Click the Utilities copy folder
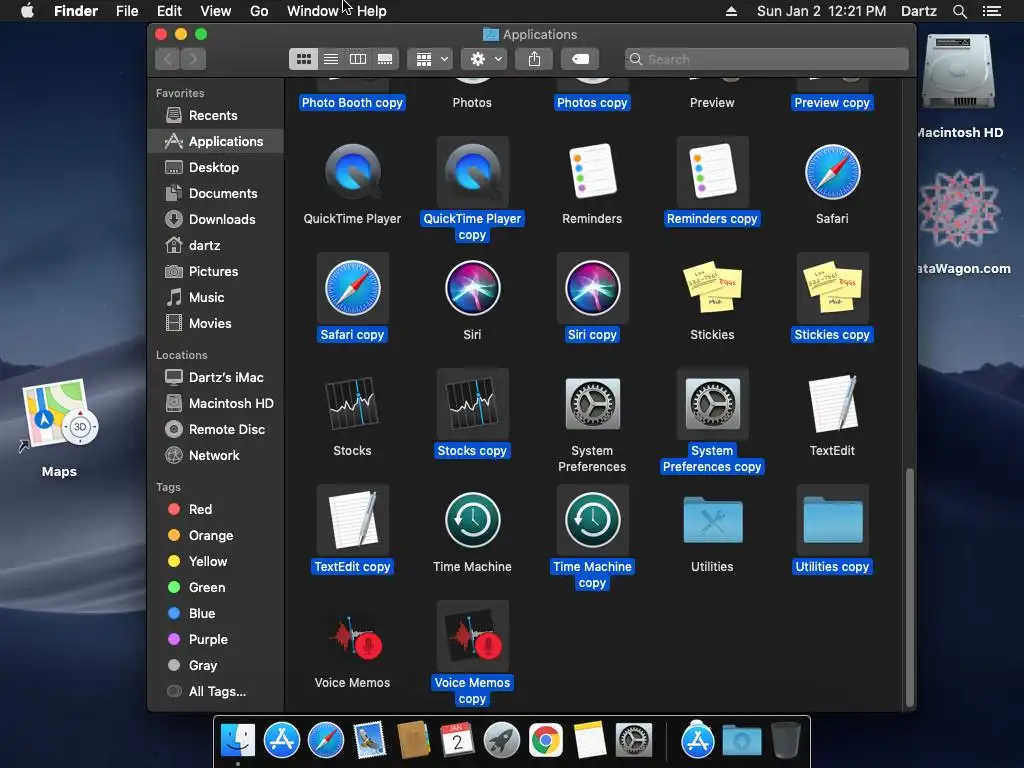This screenshot has width=1024, height=768. point(832,520)
